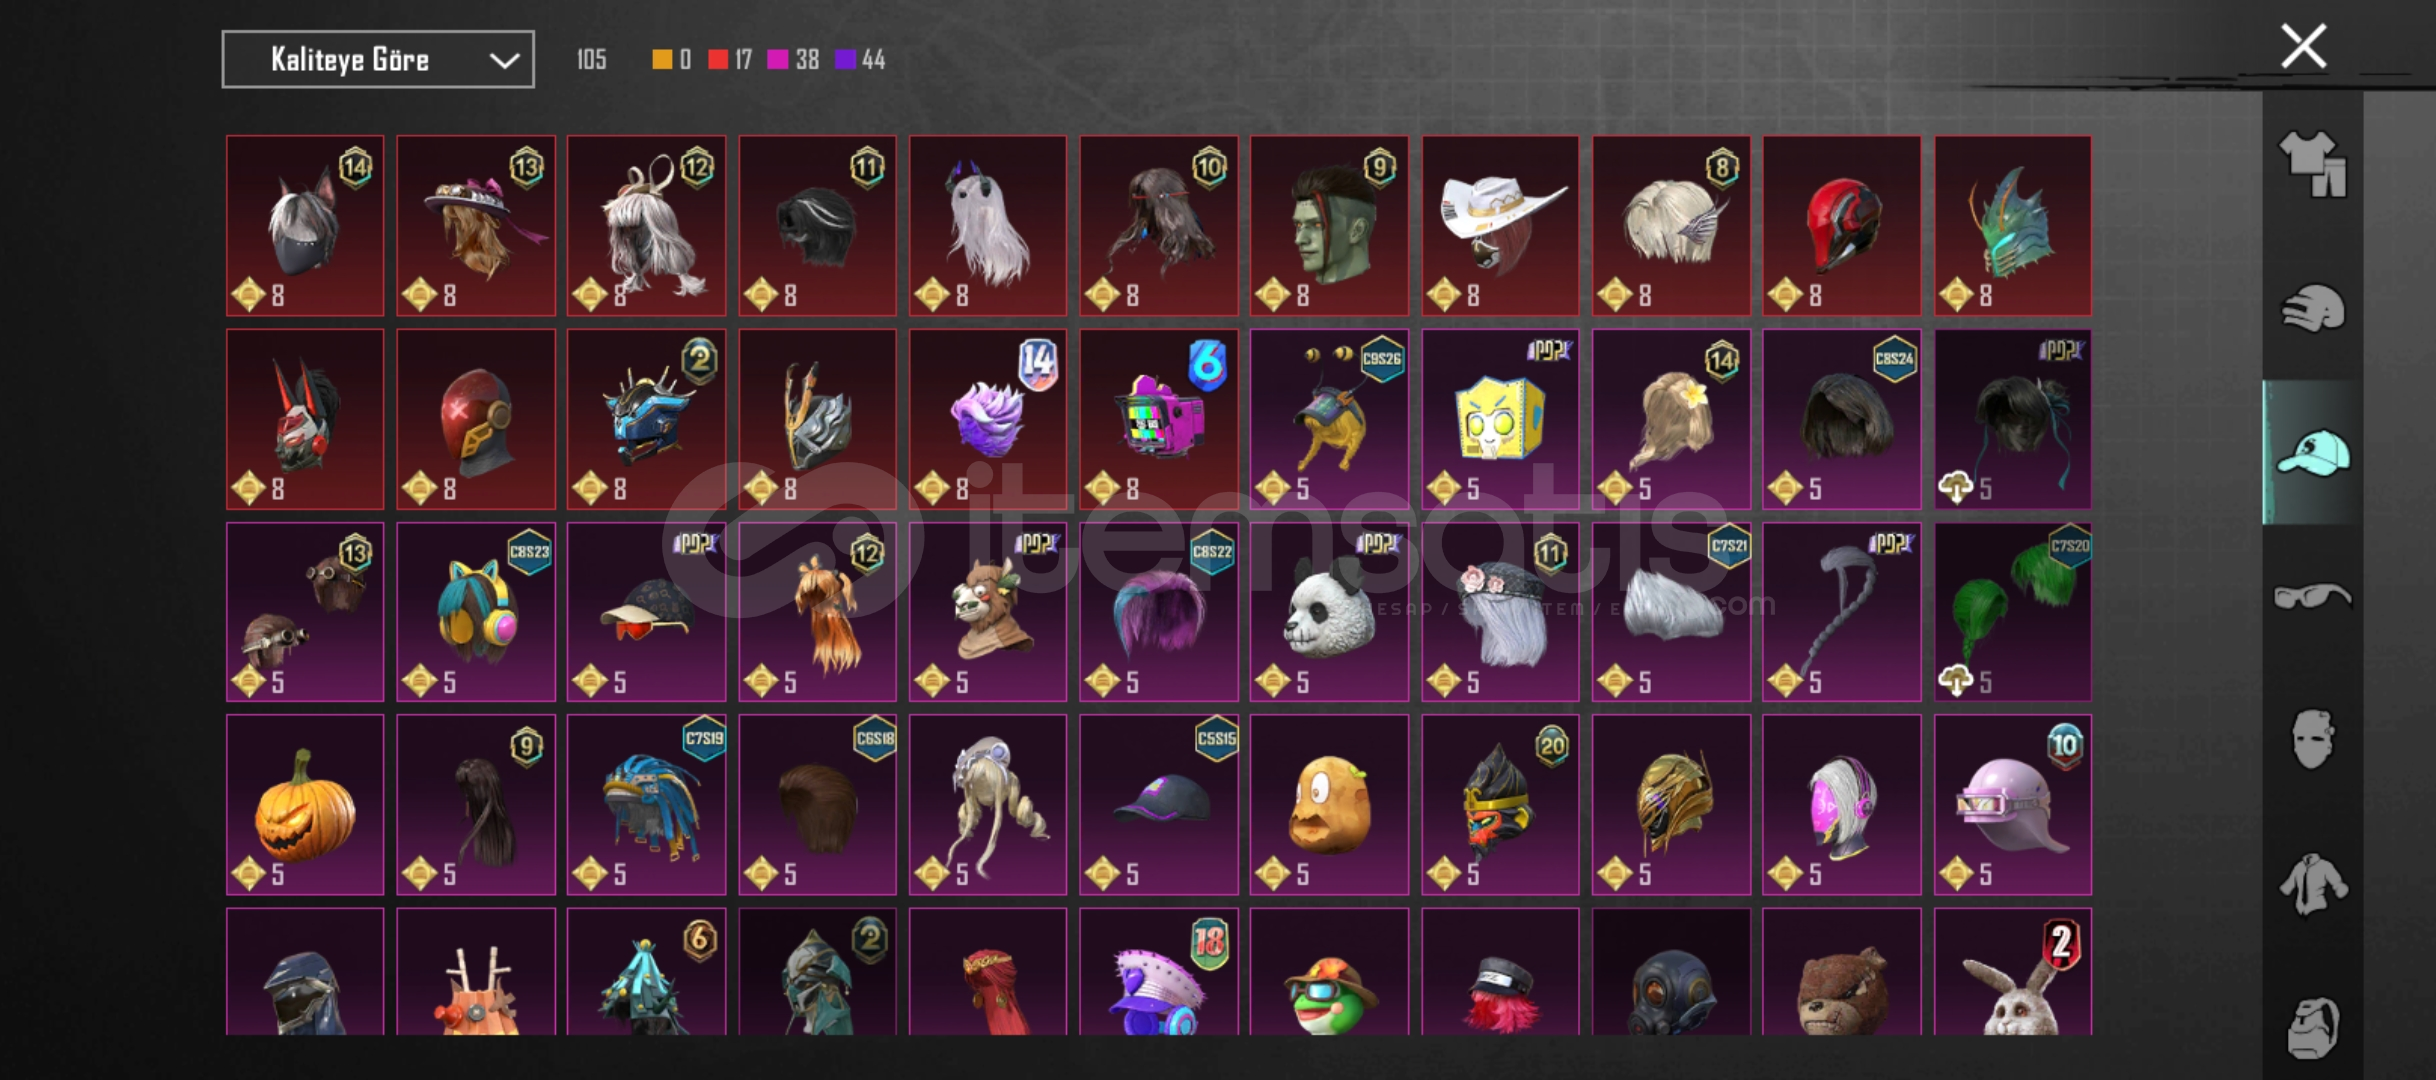This screenshot has height=1080, width=2436.
Task: Select the green twin-tail hair C7S20 item
Action: click(x=2013, y=612)
